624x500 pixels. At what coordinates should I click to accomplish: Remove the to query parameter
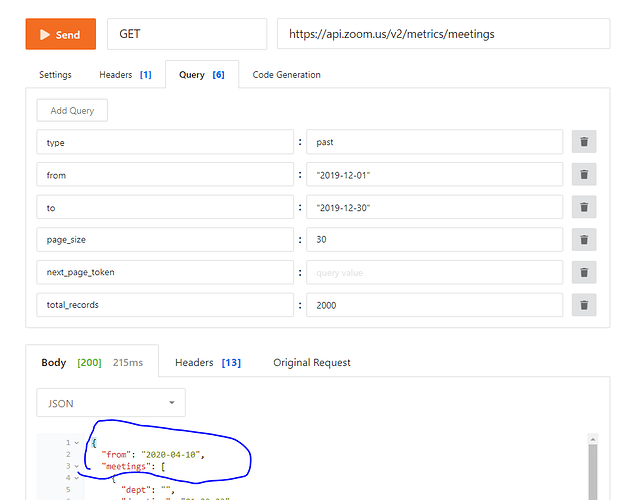(x=584, y=207)
